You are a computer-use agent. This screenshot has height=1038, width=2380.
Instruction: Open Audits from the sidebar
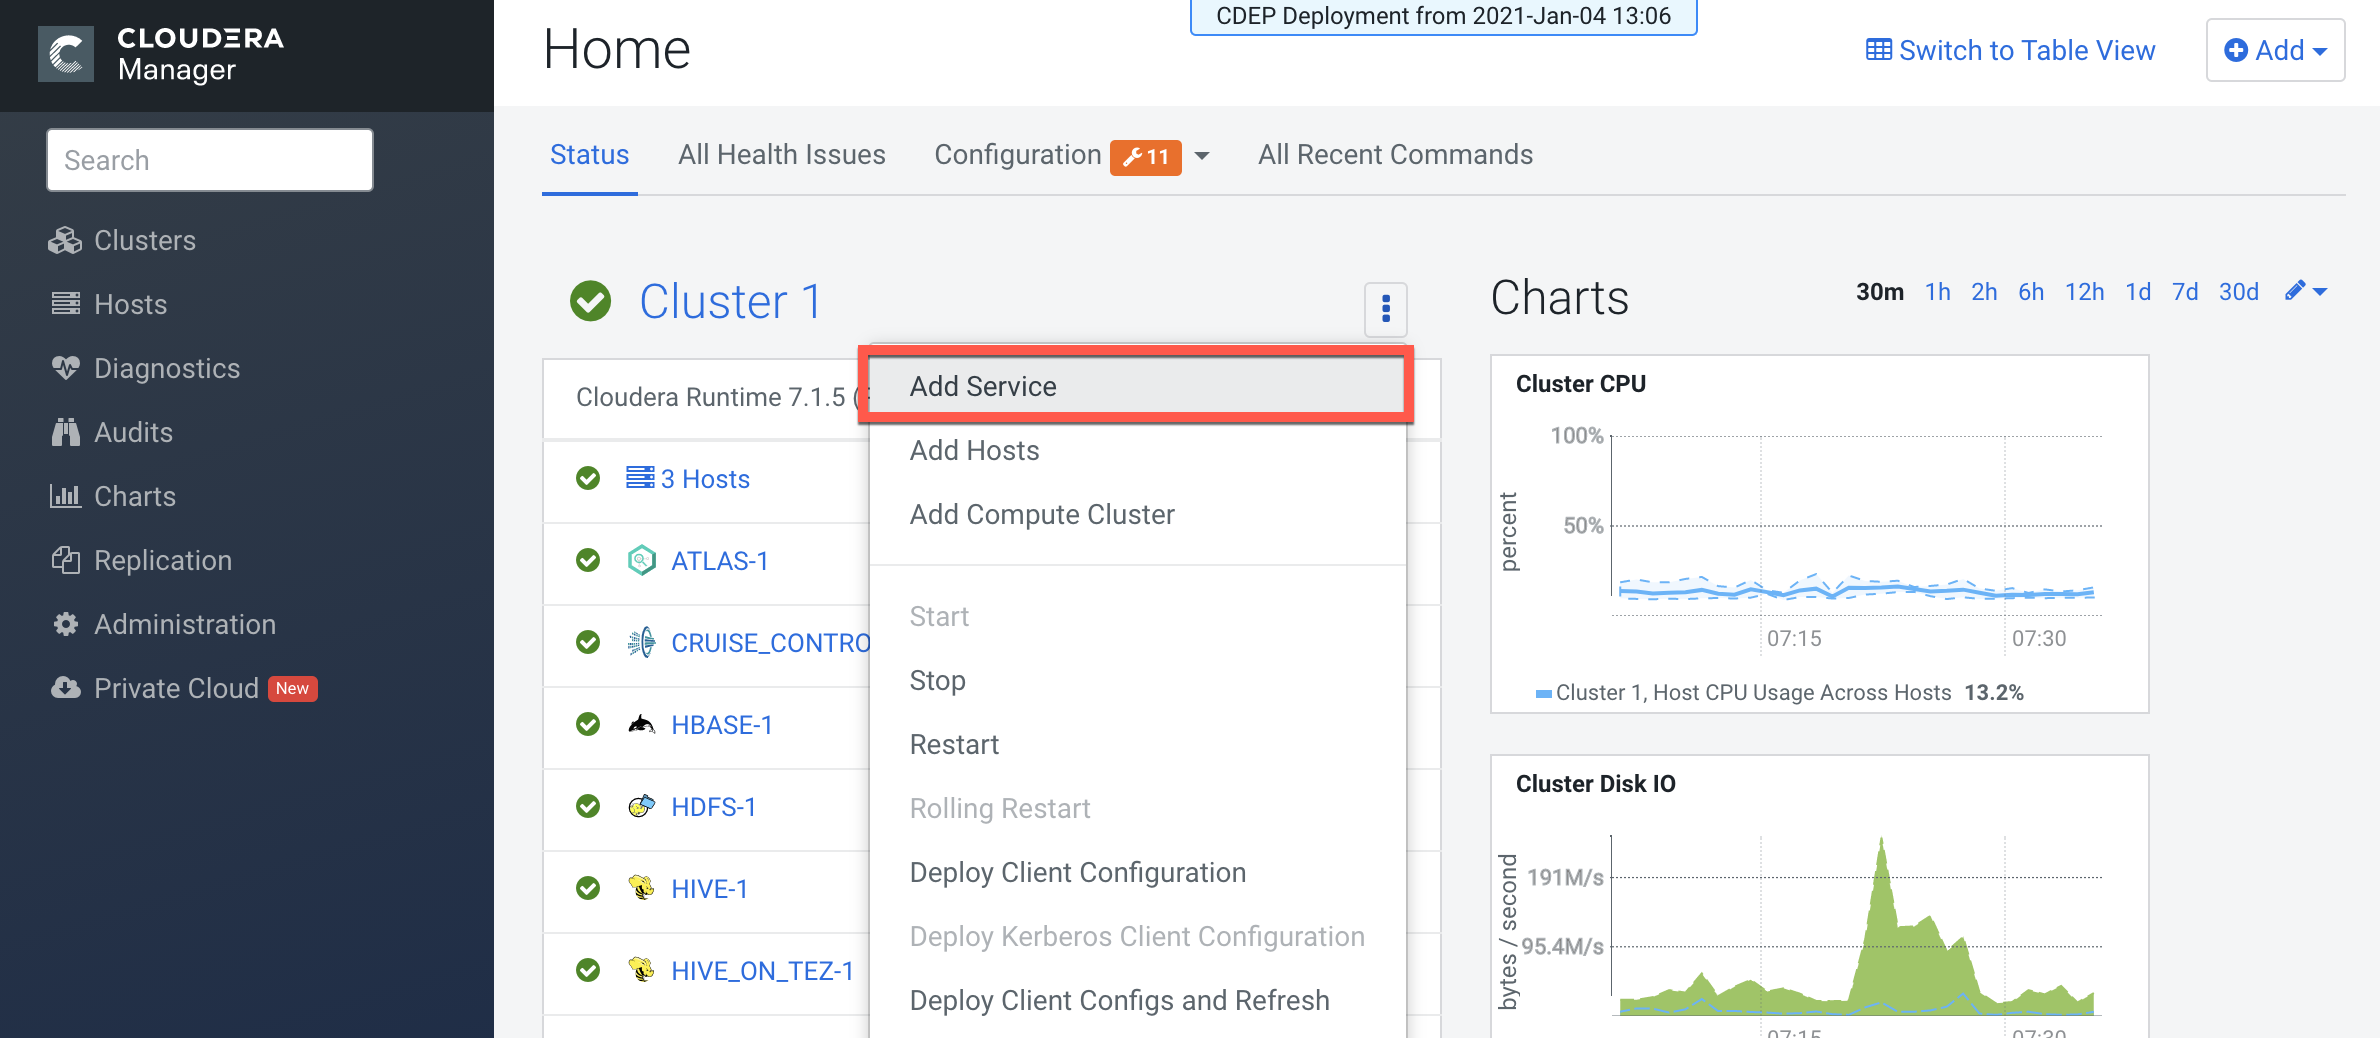point(111,432)
